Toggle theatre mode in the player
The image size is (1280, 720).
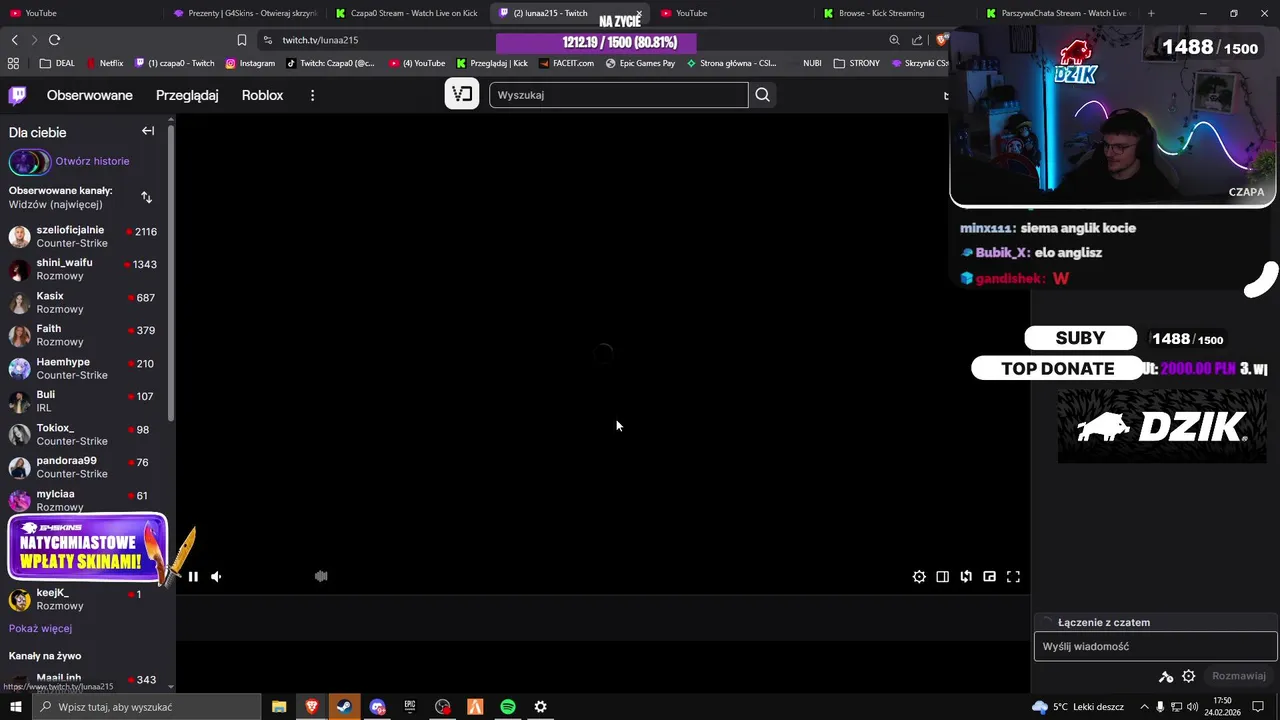(x=942, y=576)
